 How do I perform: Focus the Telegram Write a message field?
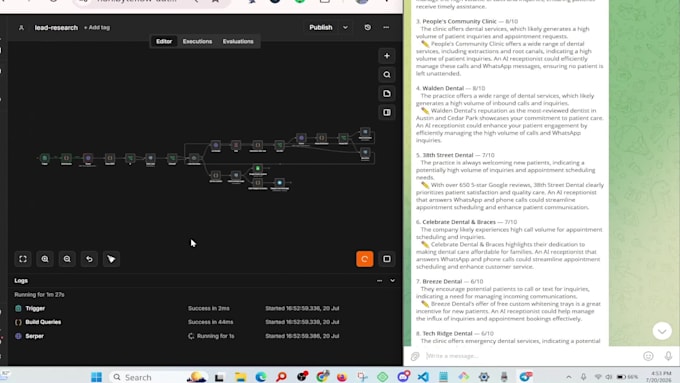tap(530, 356)
